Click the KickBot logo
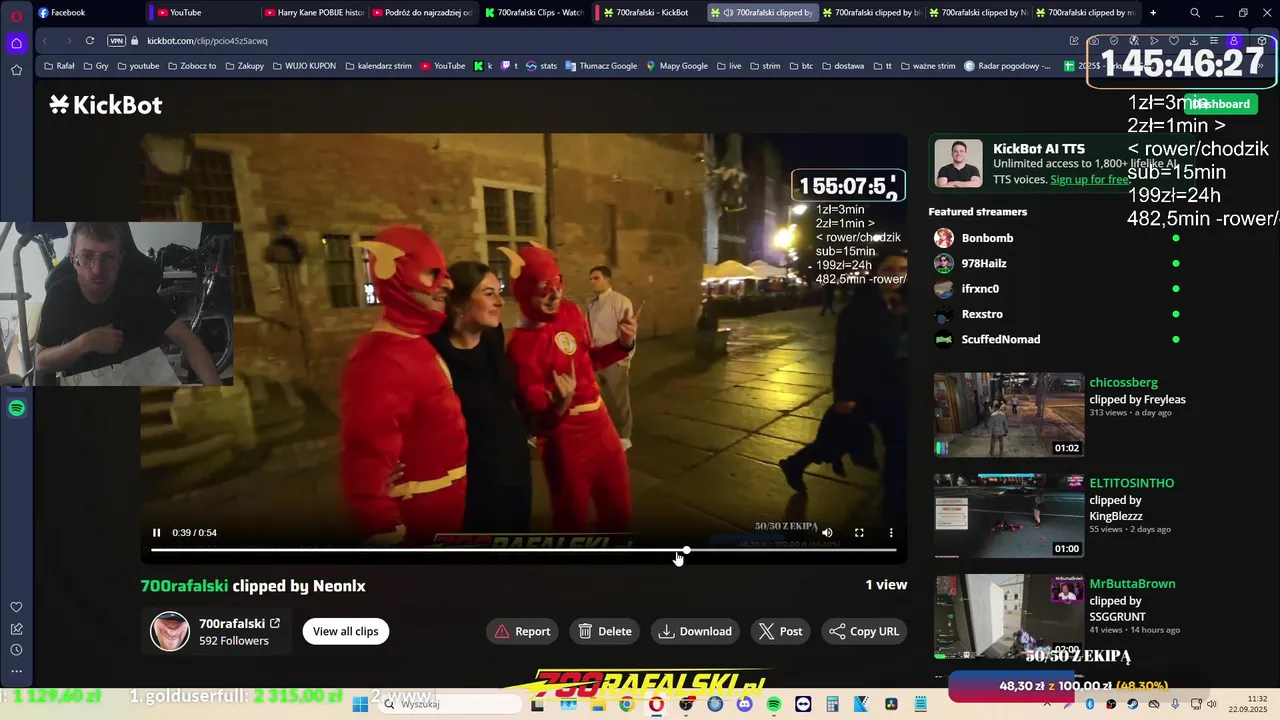The height and width of the screenshot is (720, 1280). coord(105,104)
